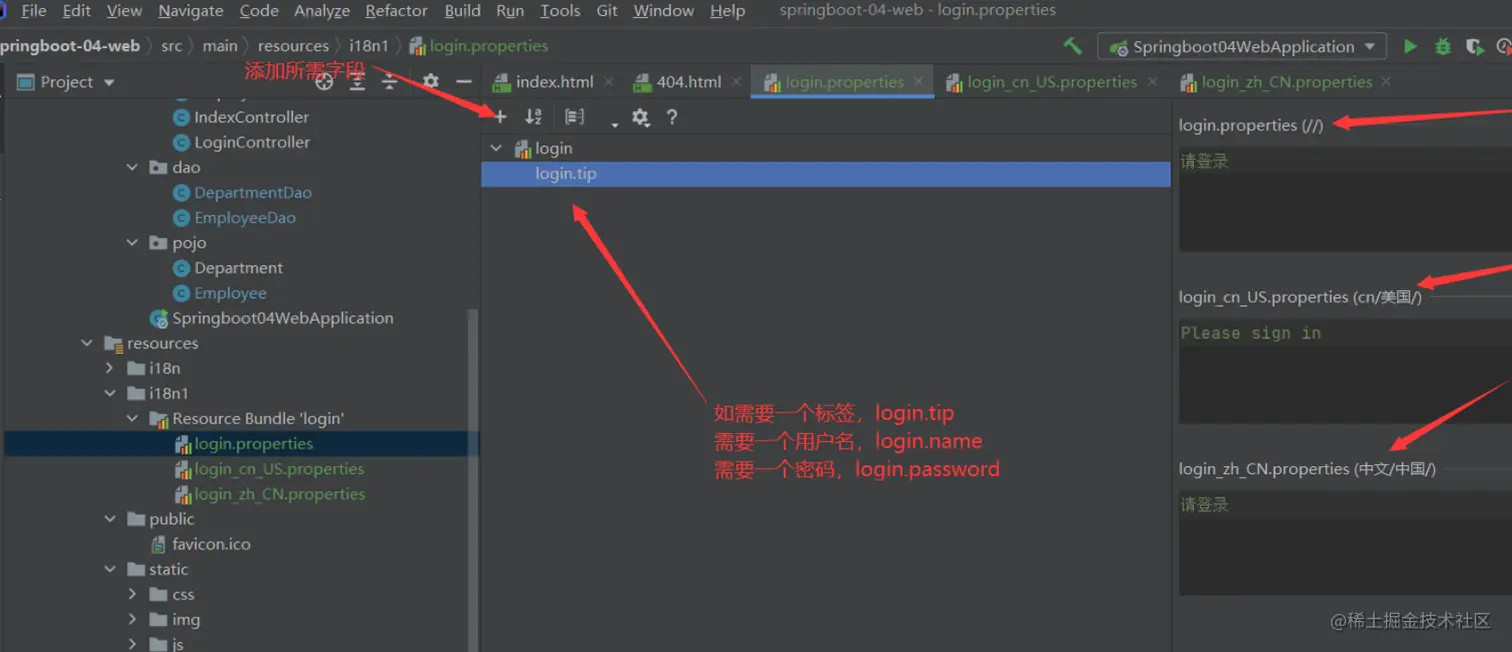Open the Project view selector dropdown
This screenshot has width=1512, height=652.
pos(66,82)
